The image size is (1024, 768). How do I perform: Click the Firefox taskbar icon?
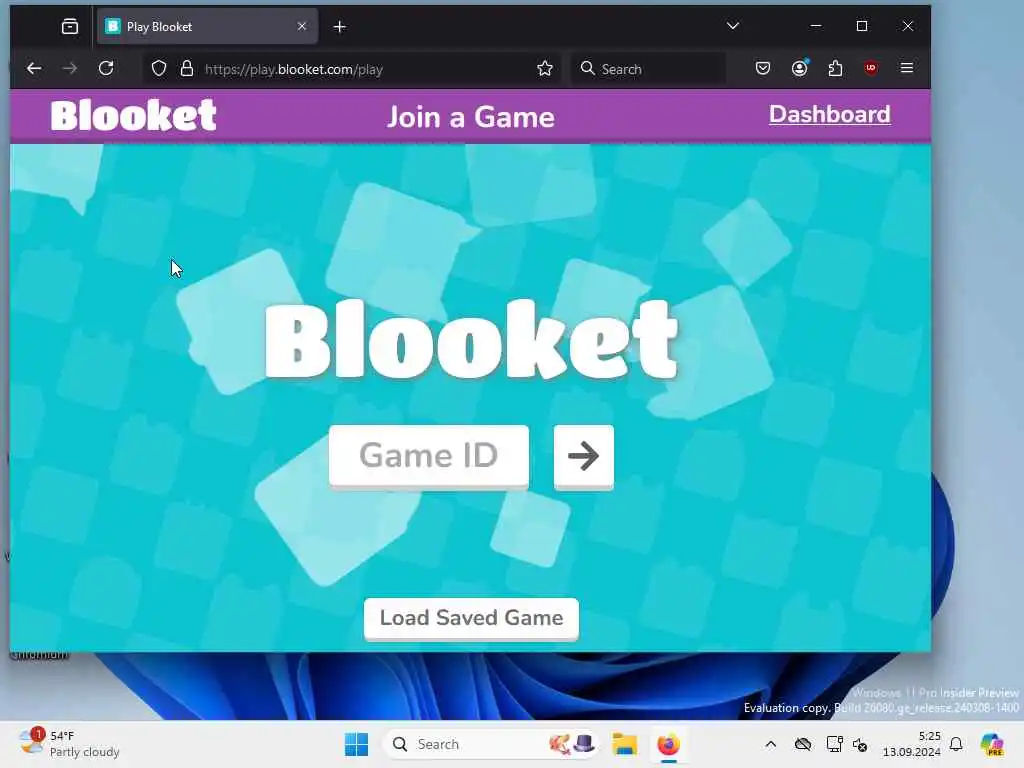[668, 744]
